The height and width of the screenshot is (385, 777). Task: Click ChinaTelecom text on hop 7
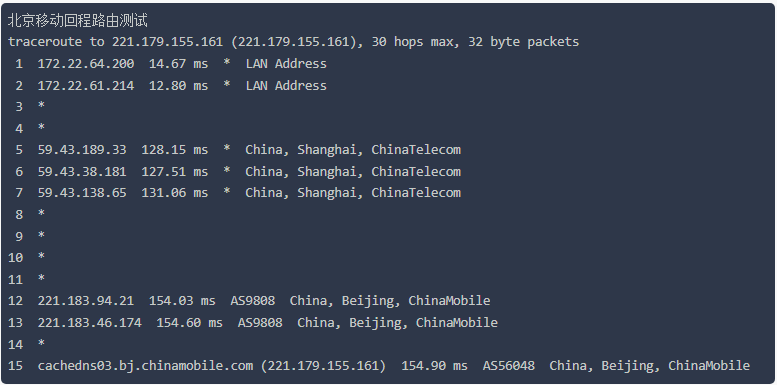pos(416,193)
